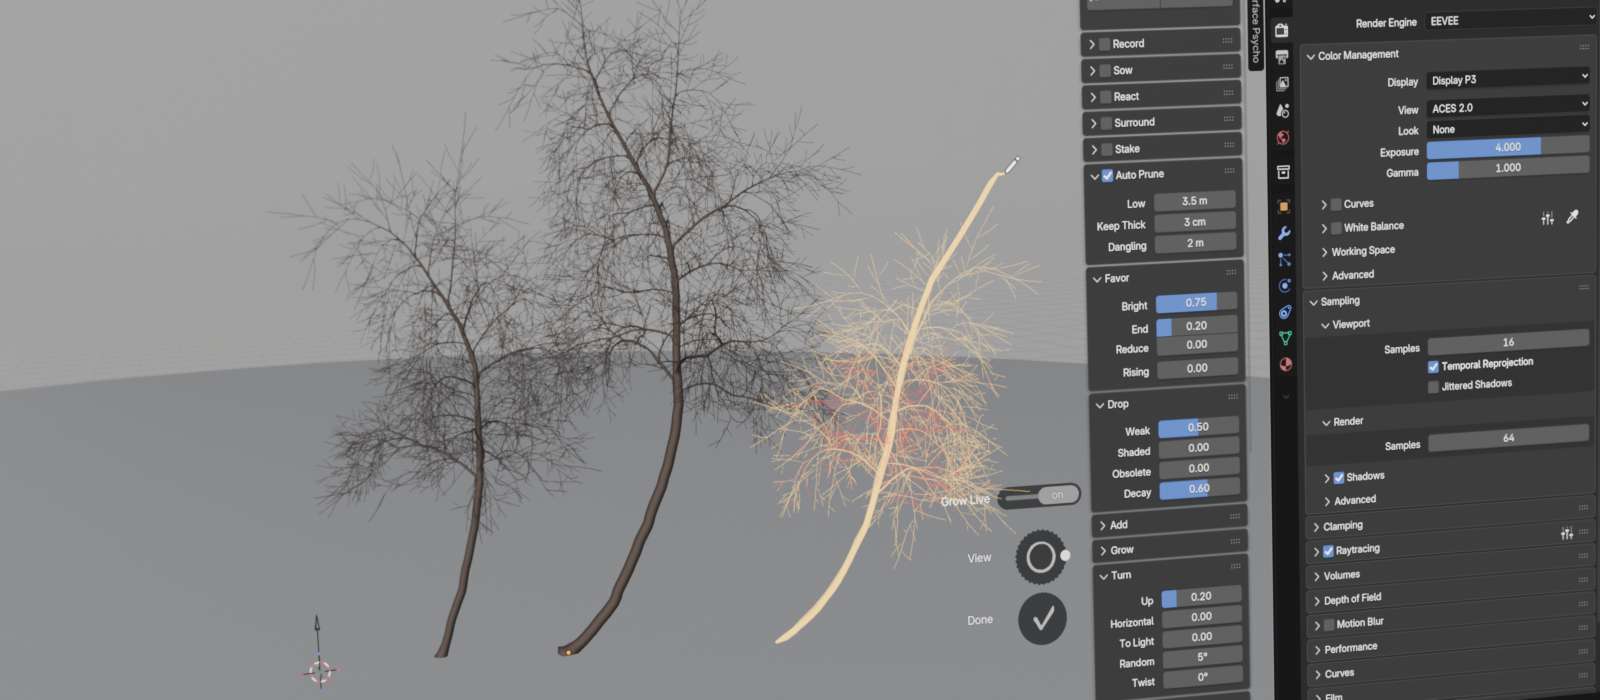The height and width of the screenshot is (700, 1600).
Task: Open the Object properties orange square icon
Action: 1284,207
